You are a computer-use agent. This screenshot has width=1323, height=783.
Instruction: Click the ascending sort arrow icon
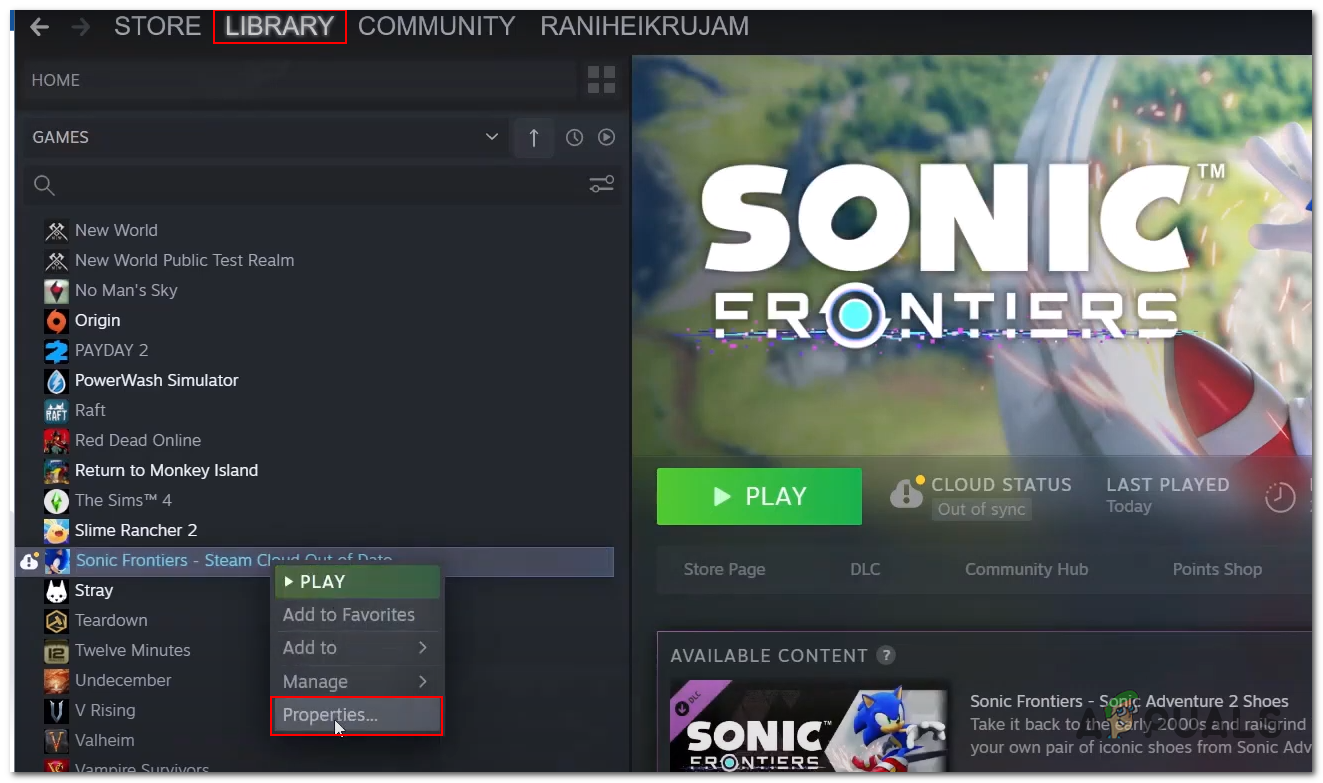pyautogui.click(x=533, y=137)
